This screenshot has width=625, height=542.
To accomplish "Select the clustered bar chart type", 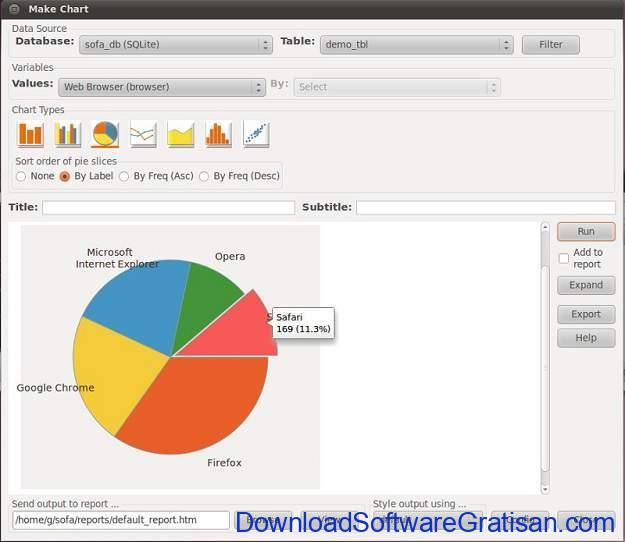I will click(x=67, y=134).
